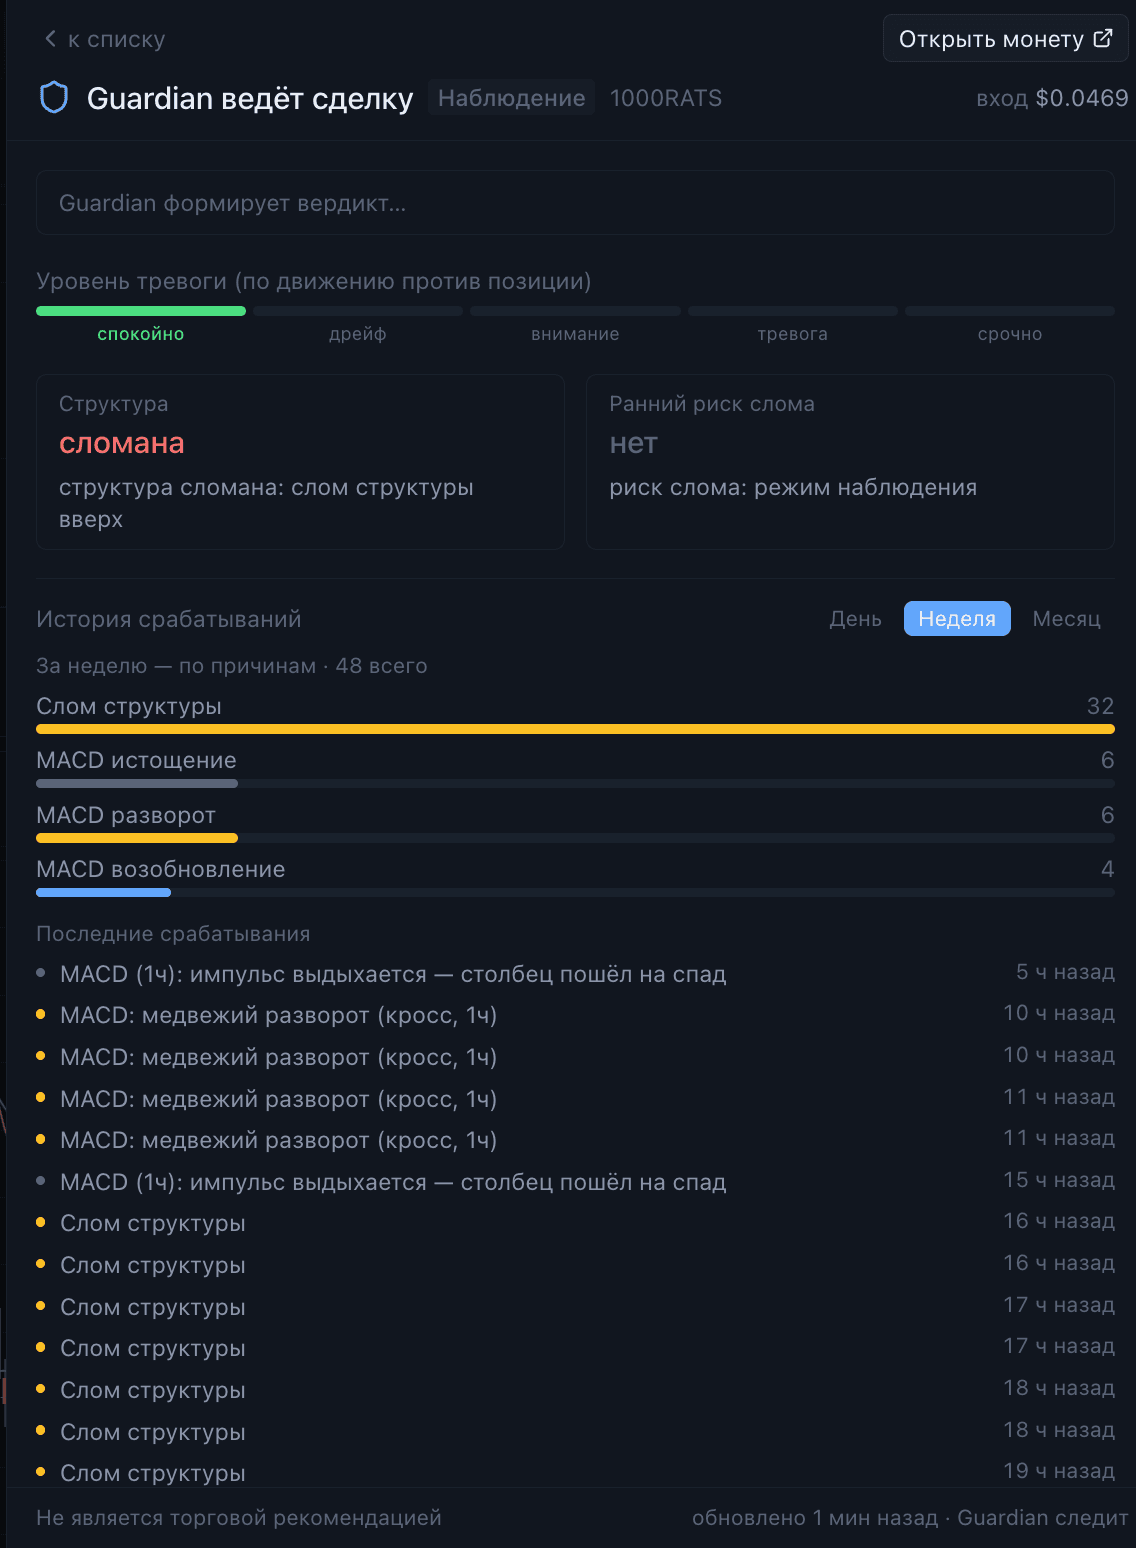The image size is (1136, 1548).
Task: Open the Ранний риск слома card
Action: [850, 462]
